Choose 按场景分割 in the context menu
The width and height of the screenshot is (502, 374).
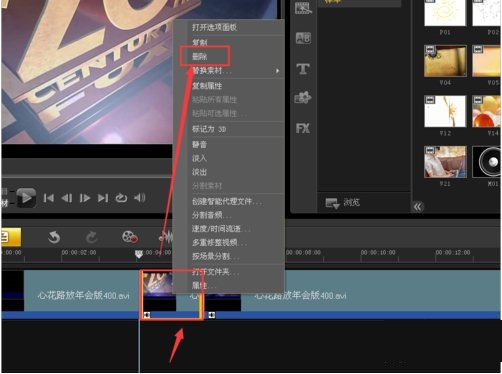tap(215, 256)
